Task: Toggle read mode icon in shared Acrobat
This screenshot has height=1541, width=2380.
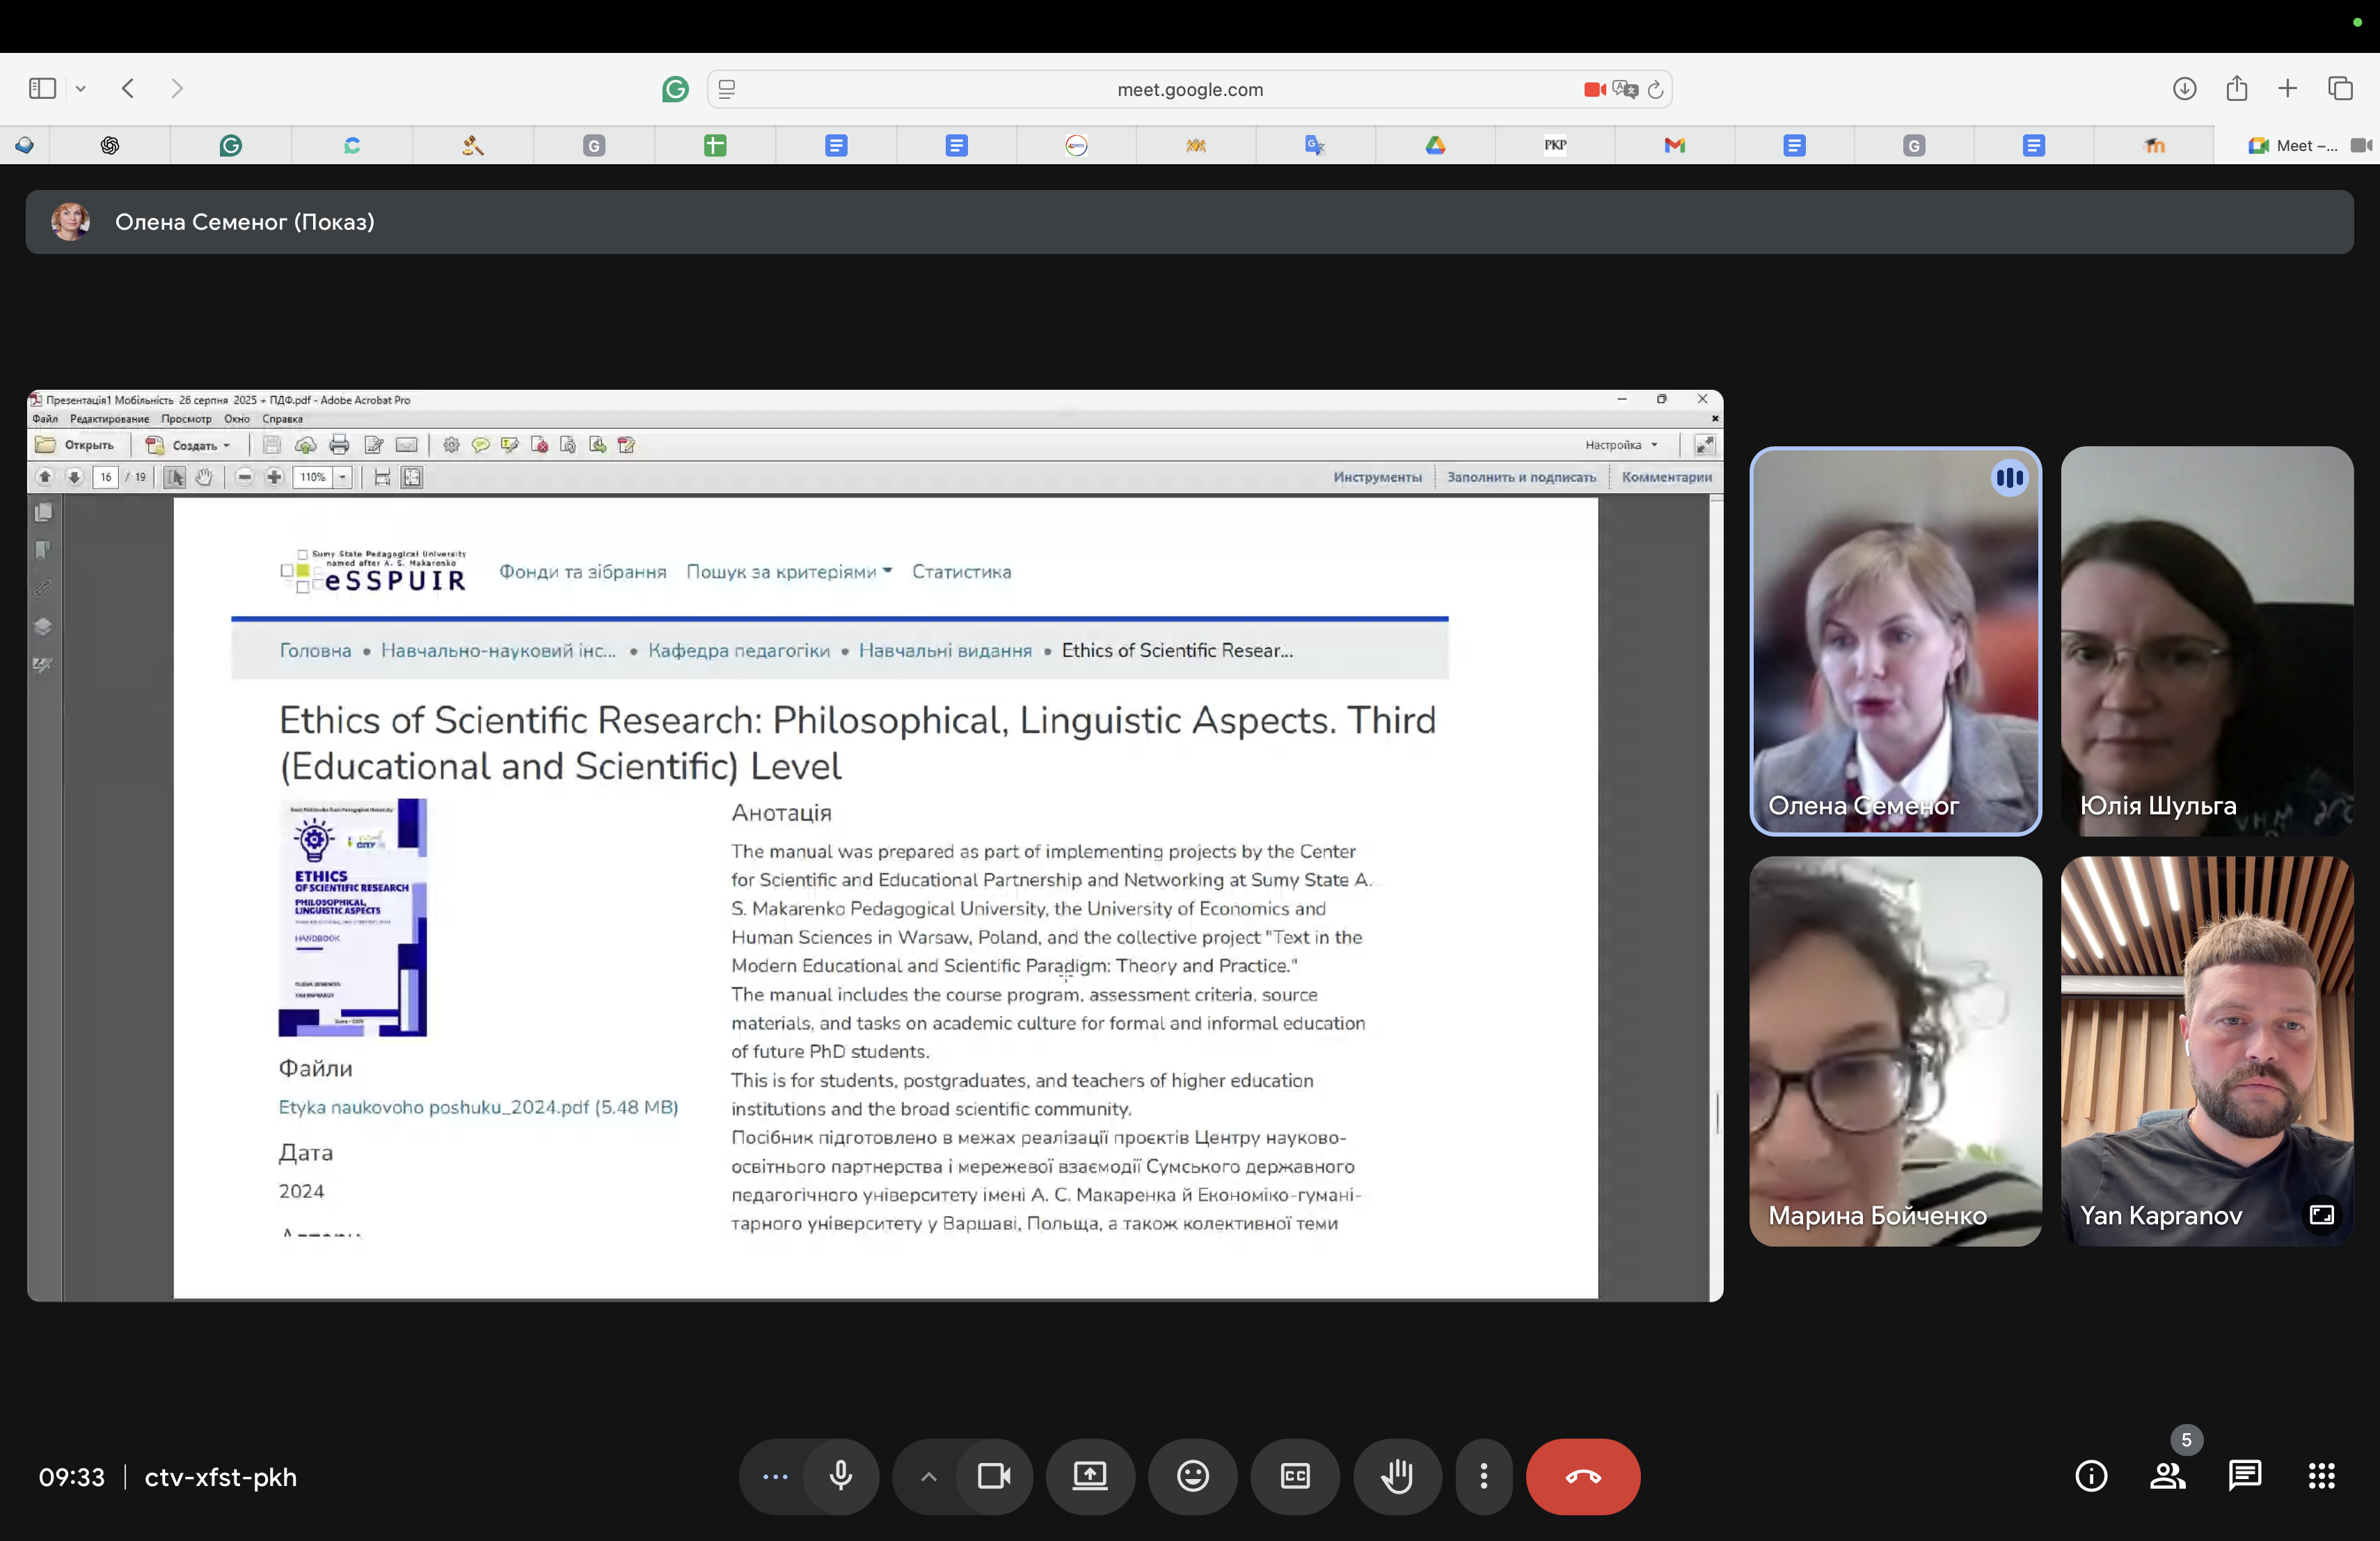Action: point(1705,445)
